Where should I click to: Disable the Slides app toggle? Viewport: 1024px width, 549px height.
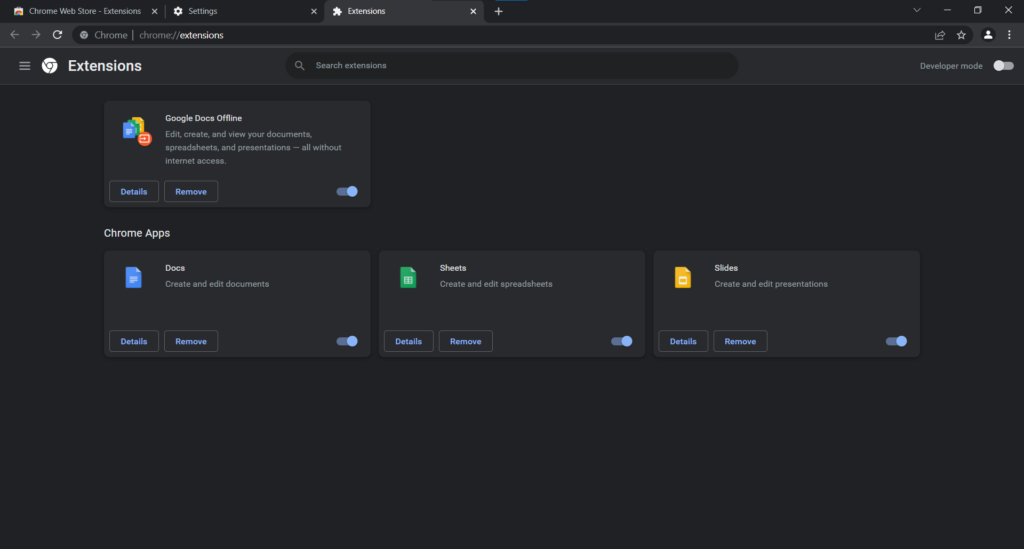click(x=896, y=341)
